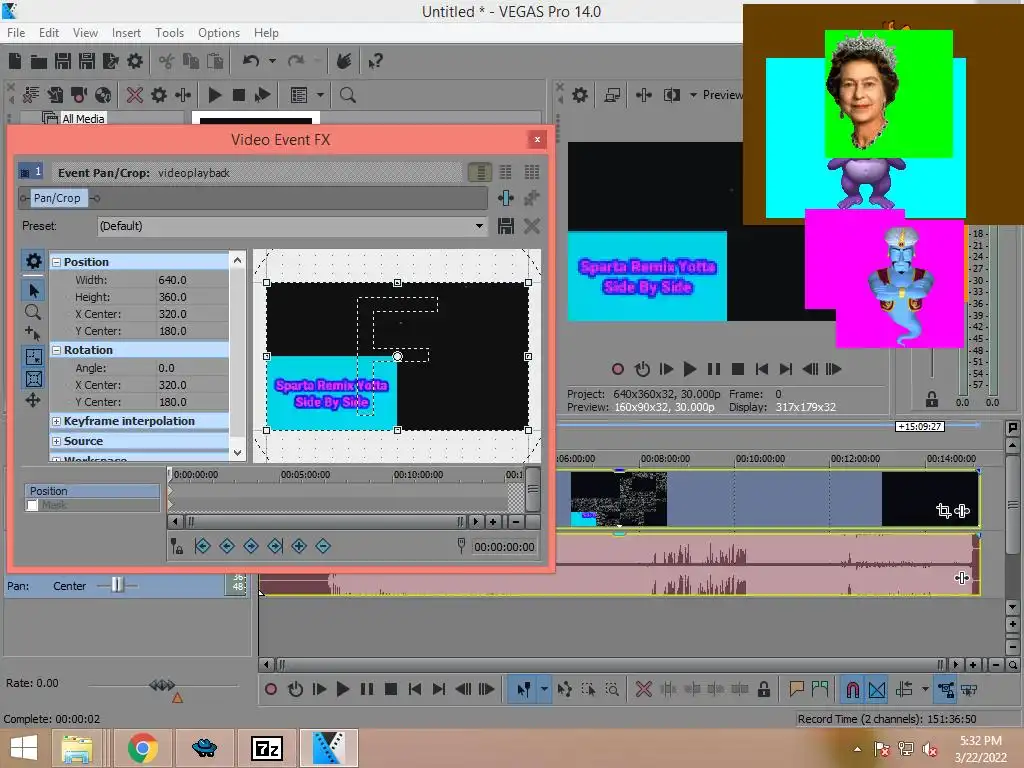Click Stop in the preview transport

pos(738,369)
